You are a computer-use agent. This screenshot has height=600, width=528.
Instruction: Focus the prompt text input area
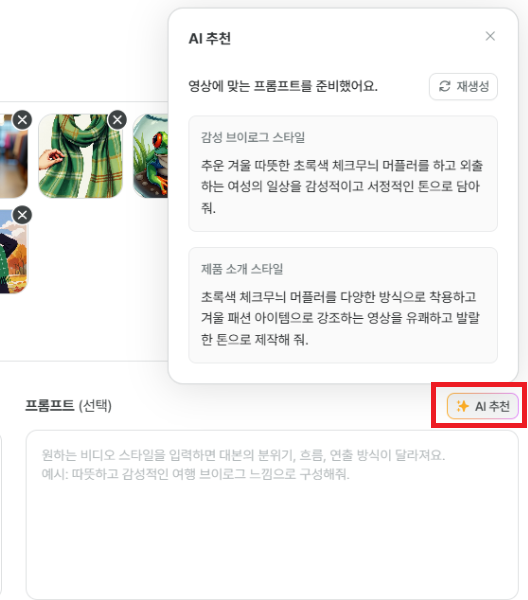click(x=272, y=514)
